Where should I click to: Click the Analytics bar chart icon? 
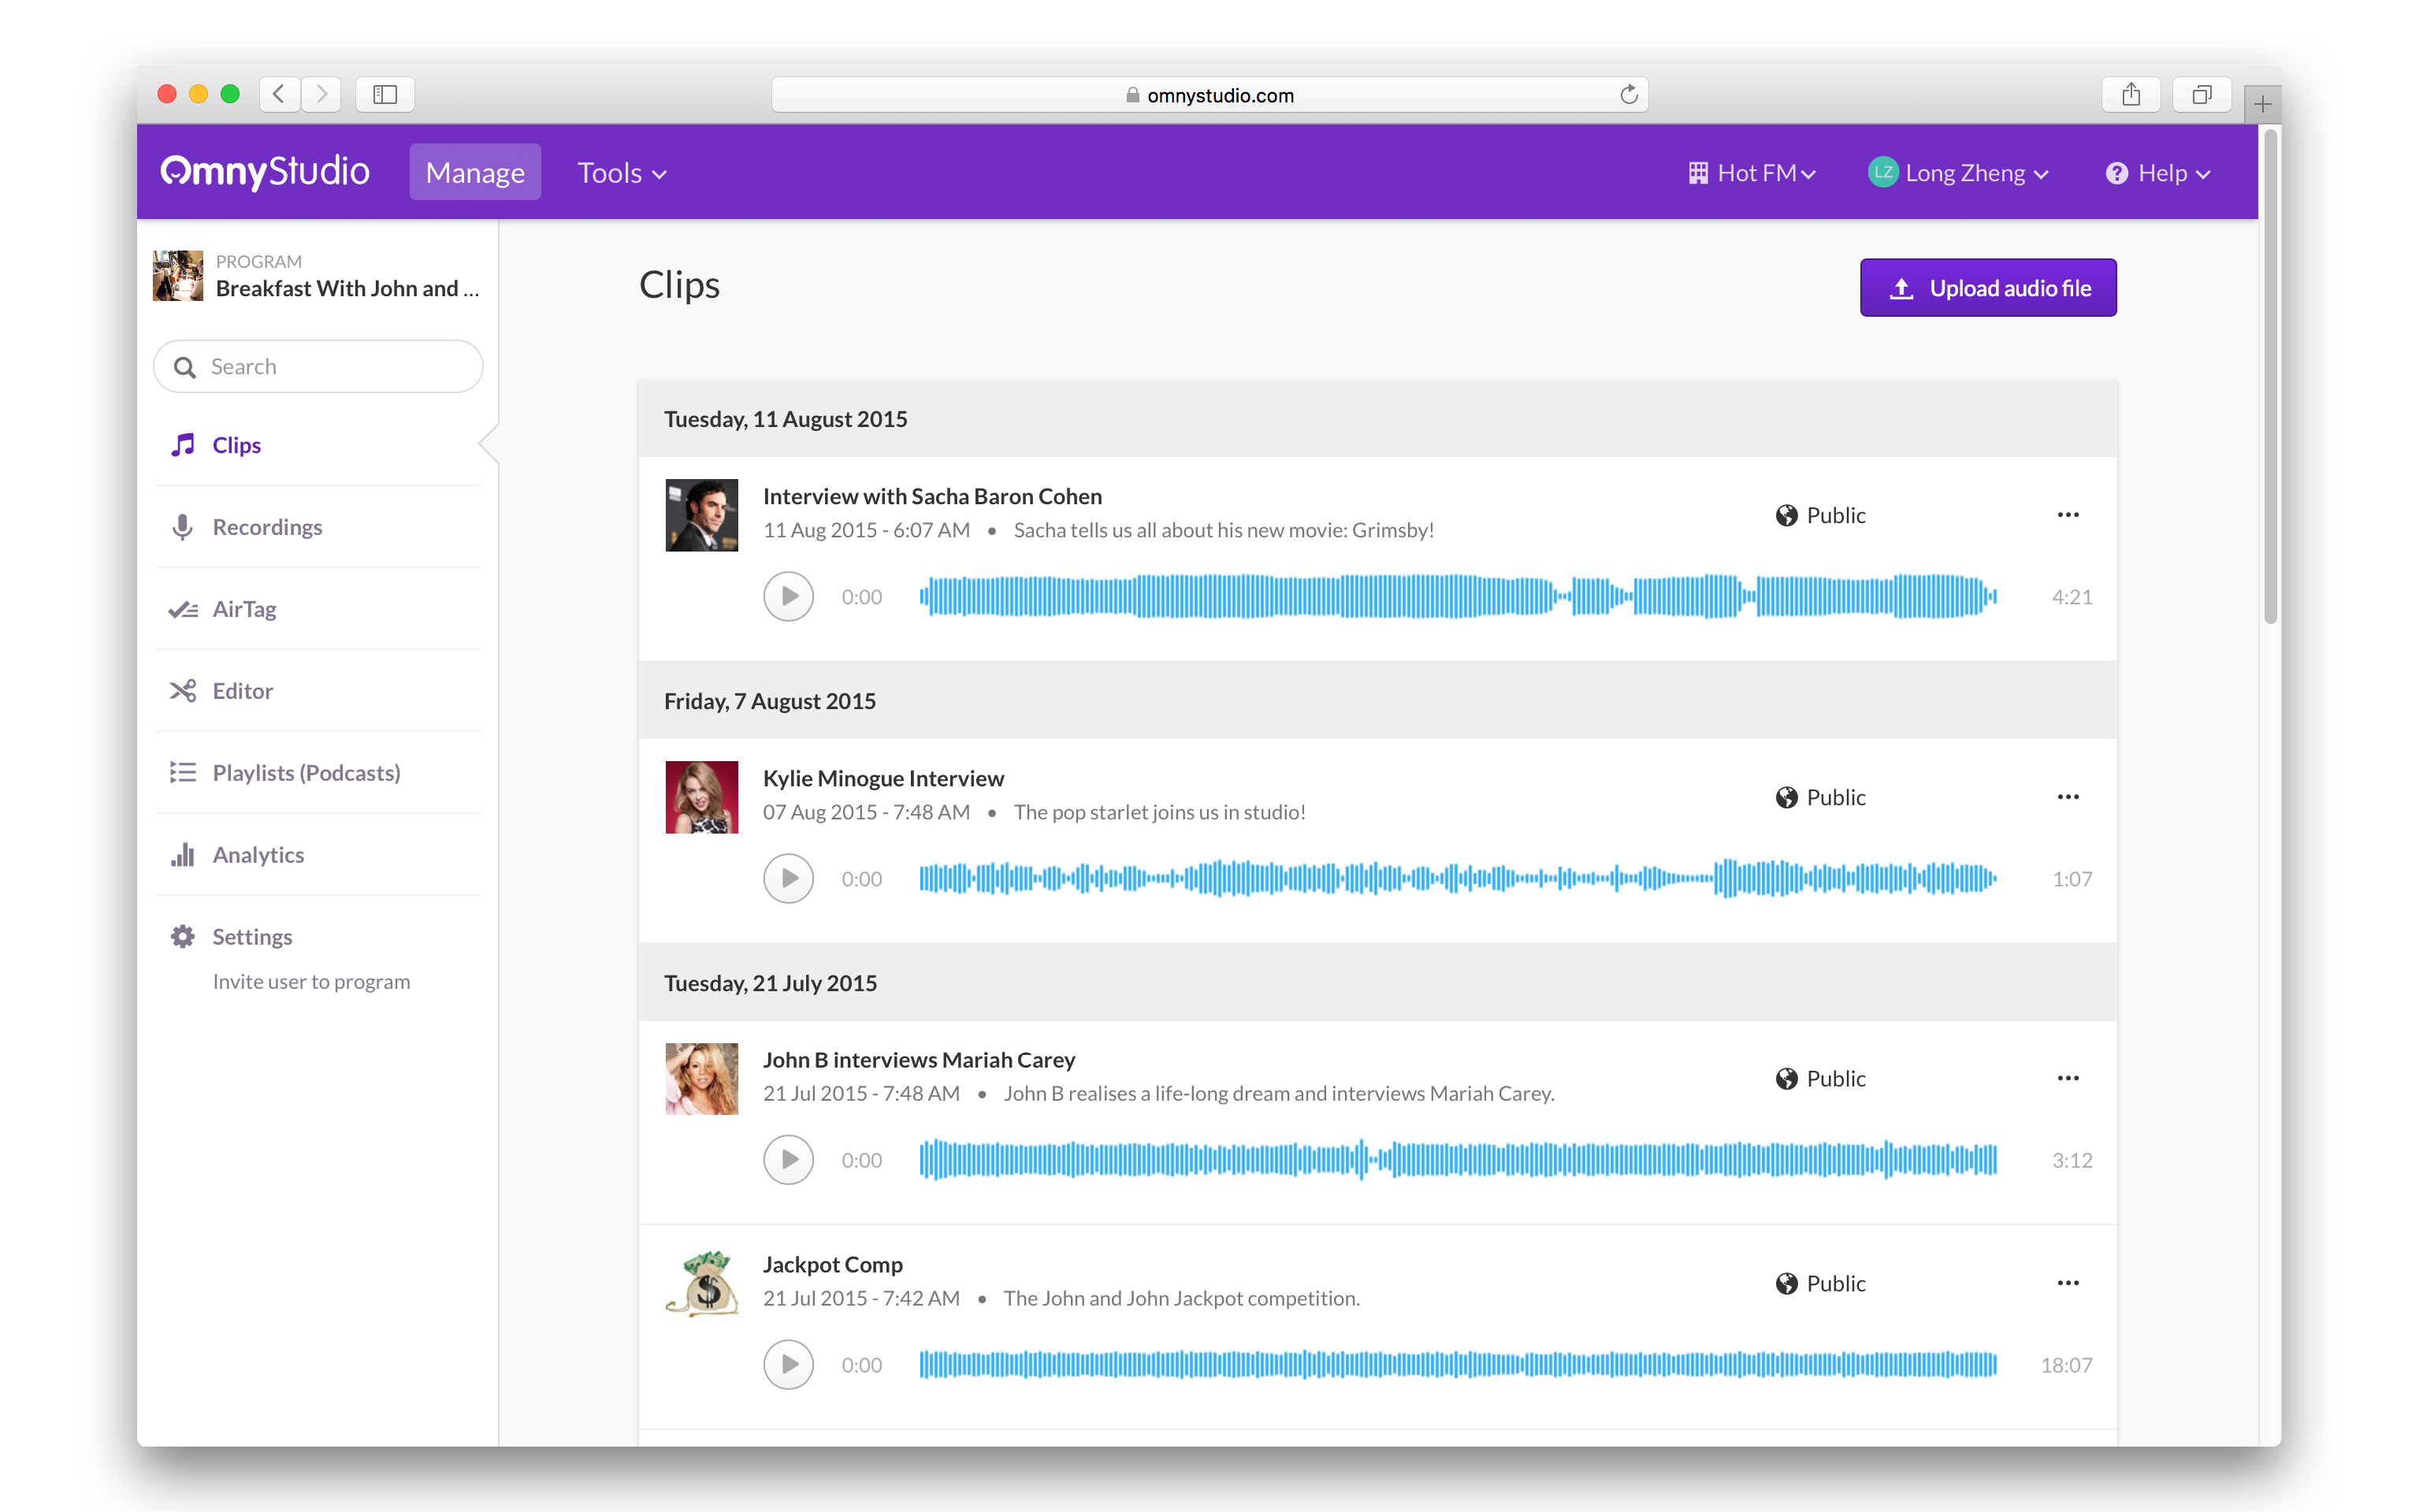pos(182,855)
